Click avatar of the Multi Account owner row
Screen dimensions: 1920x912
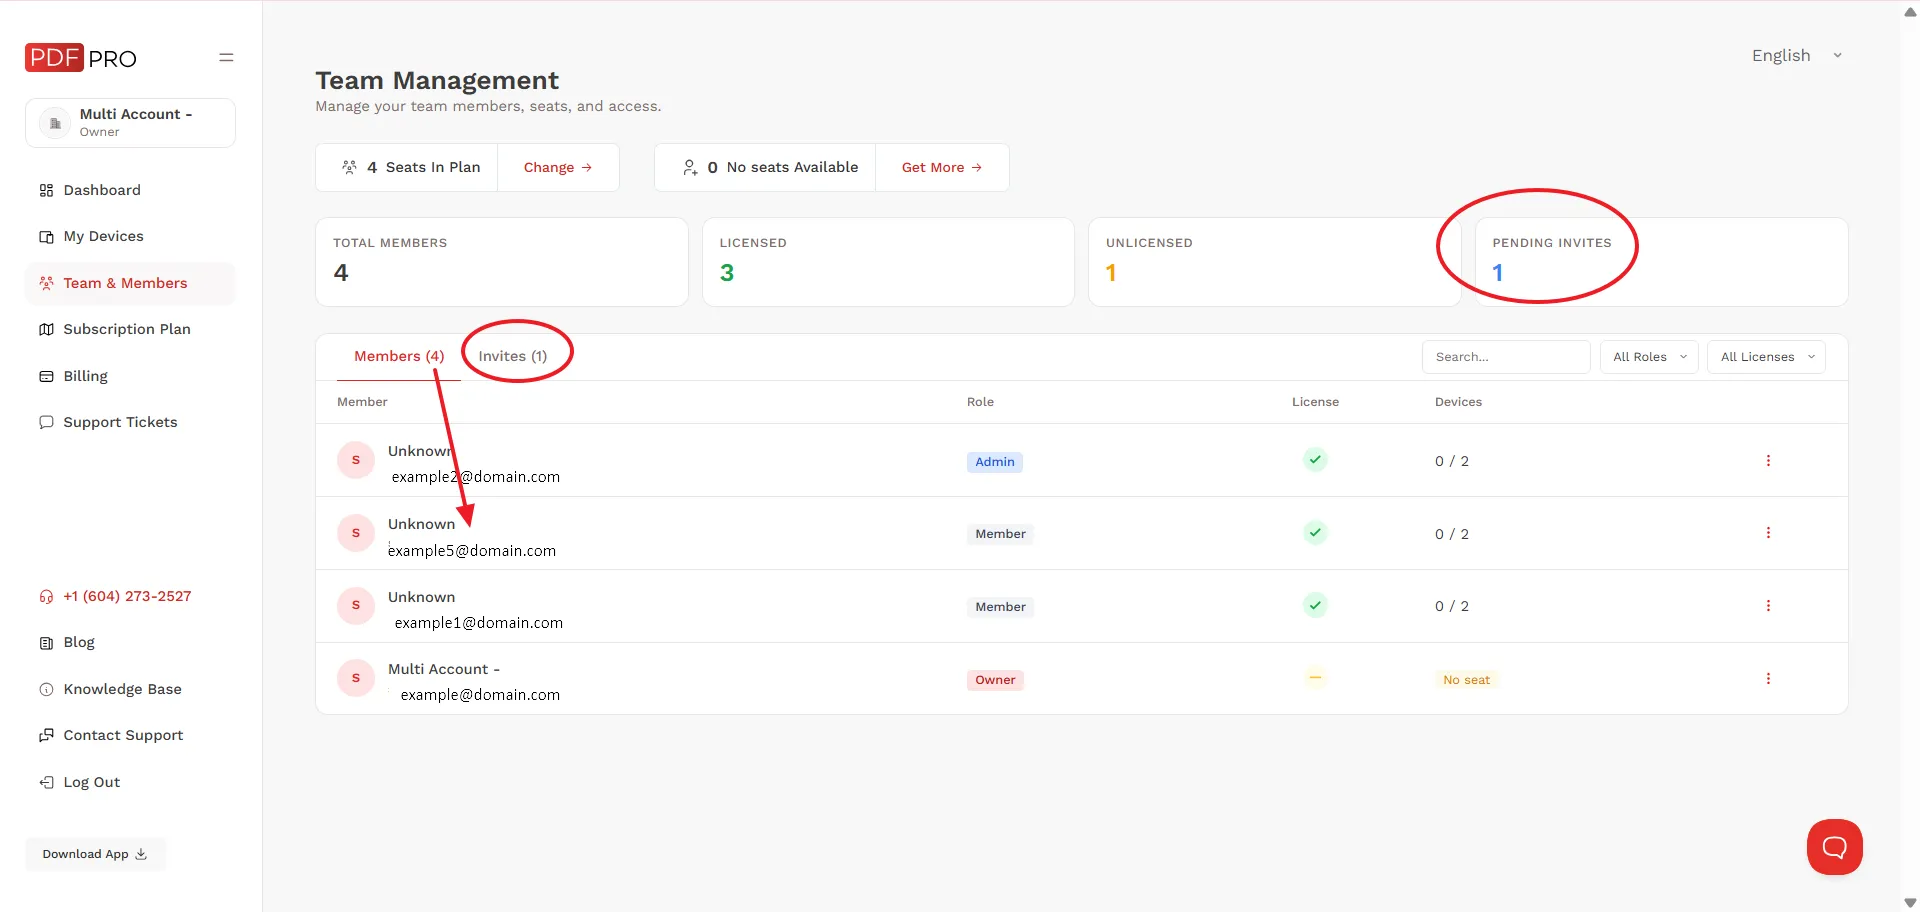pos(355,678)
